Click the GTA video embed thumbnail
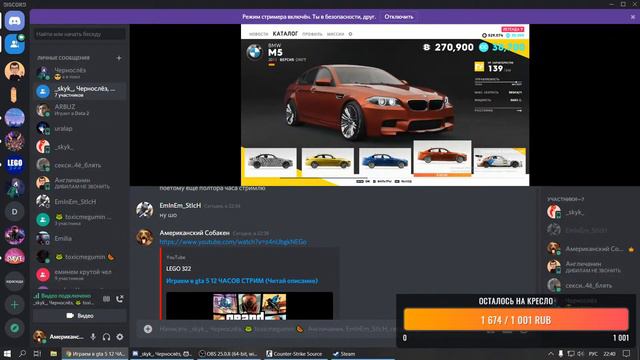This screenshot has width=640, height=360. pyautogui.click(x=249, y=306)
